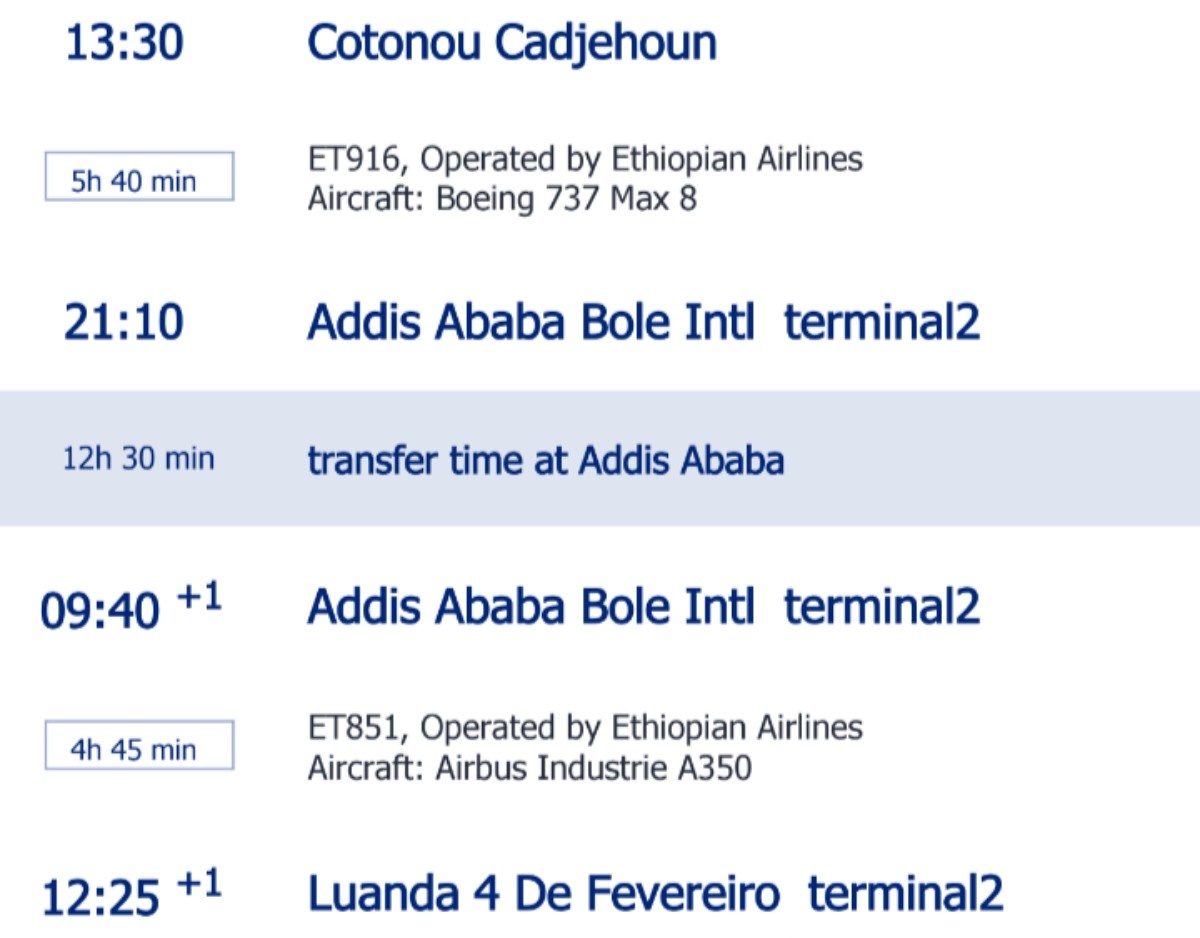Image resolution: width=1200 pixels, height=938 pixels.
Task: Click the 21:10 arrival time
Action: (124, 323)
